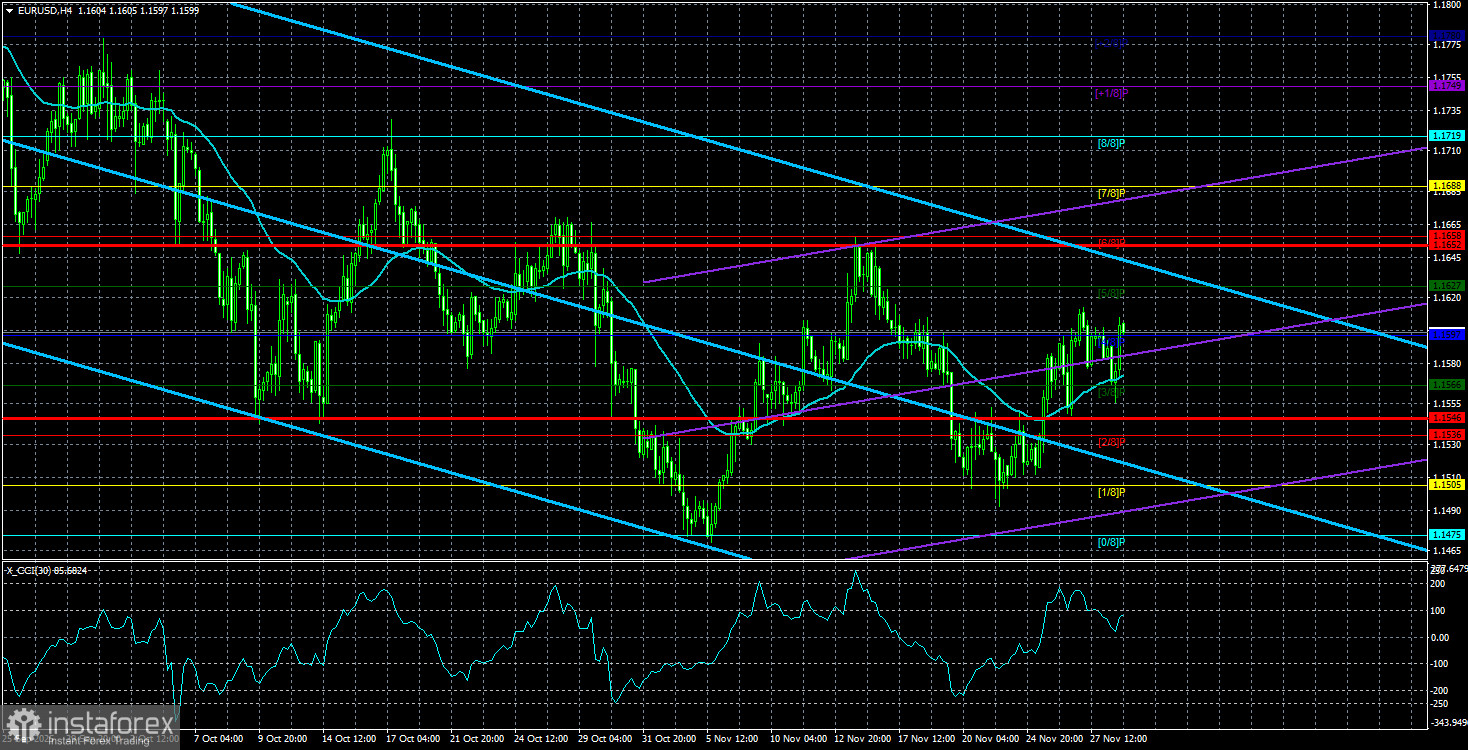1468x750 pixels.
Task: Click the yellow 1.1688 price tag
Action: pyautogui.click(x=1447, y=183)
